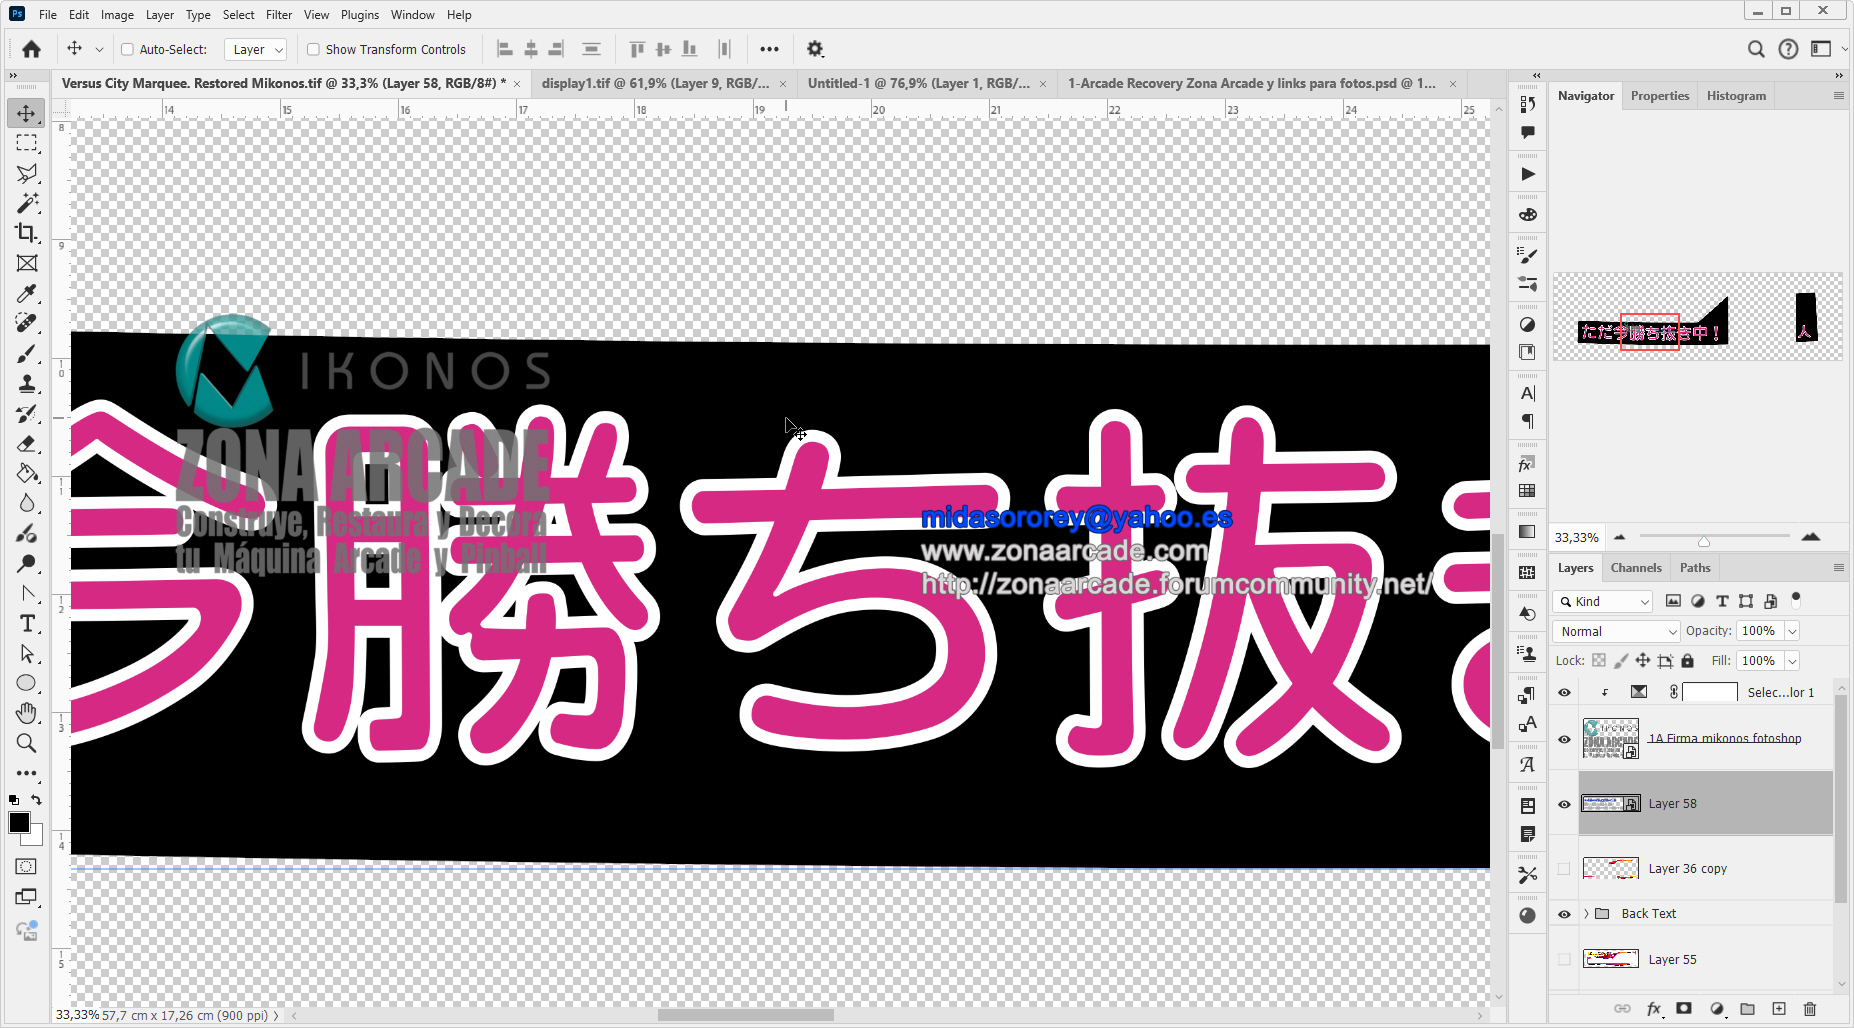This screenshot has height=1028, width=1854.
Task: Expand the Back Text layer group
Action: (x=1586, y=914)
